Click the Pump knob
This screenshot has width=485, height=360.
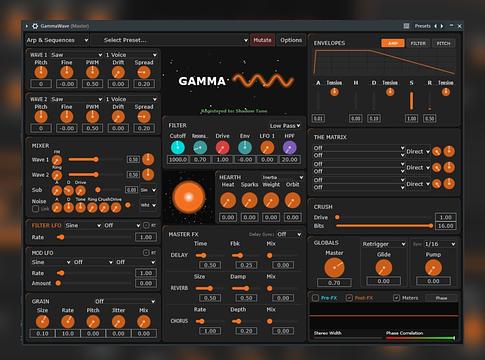(433, 268)
